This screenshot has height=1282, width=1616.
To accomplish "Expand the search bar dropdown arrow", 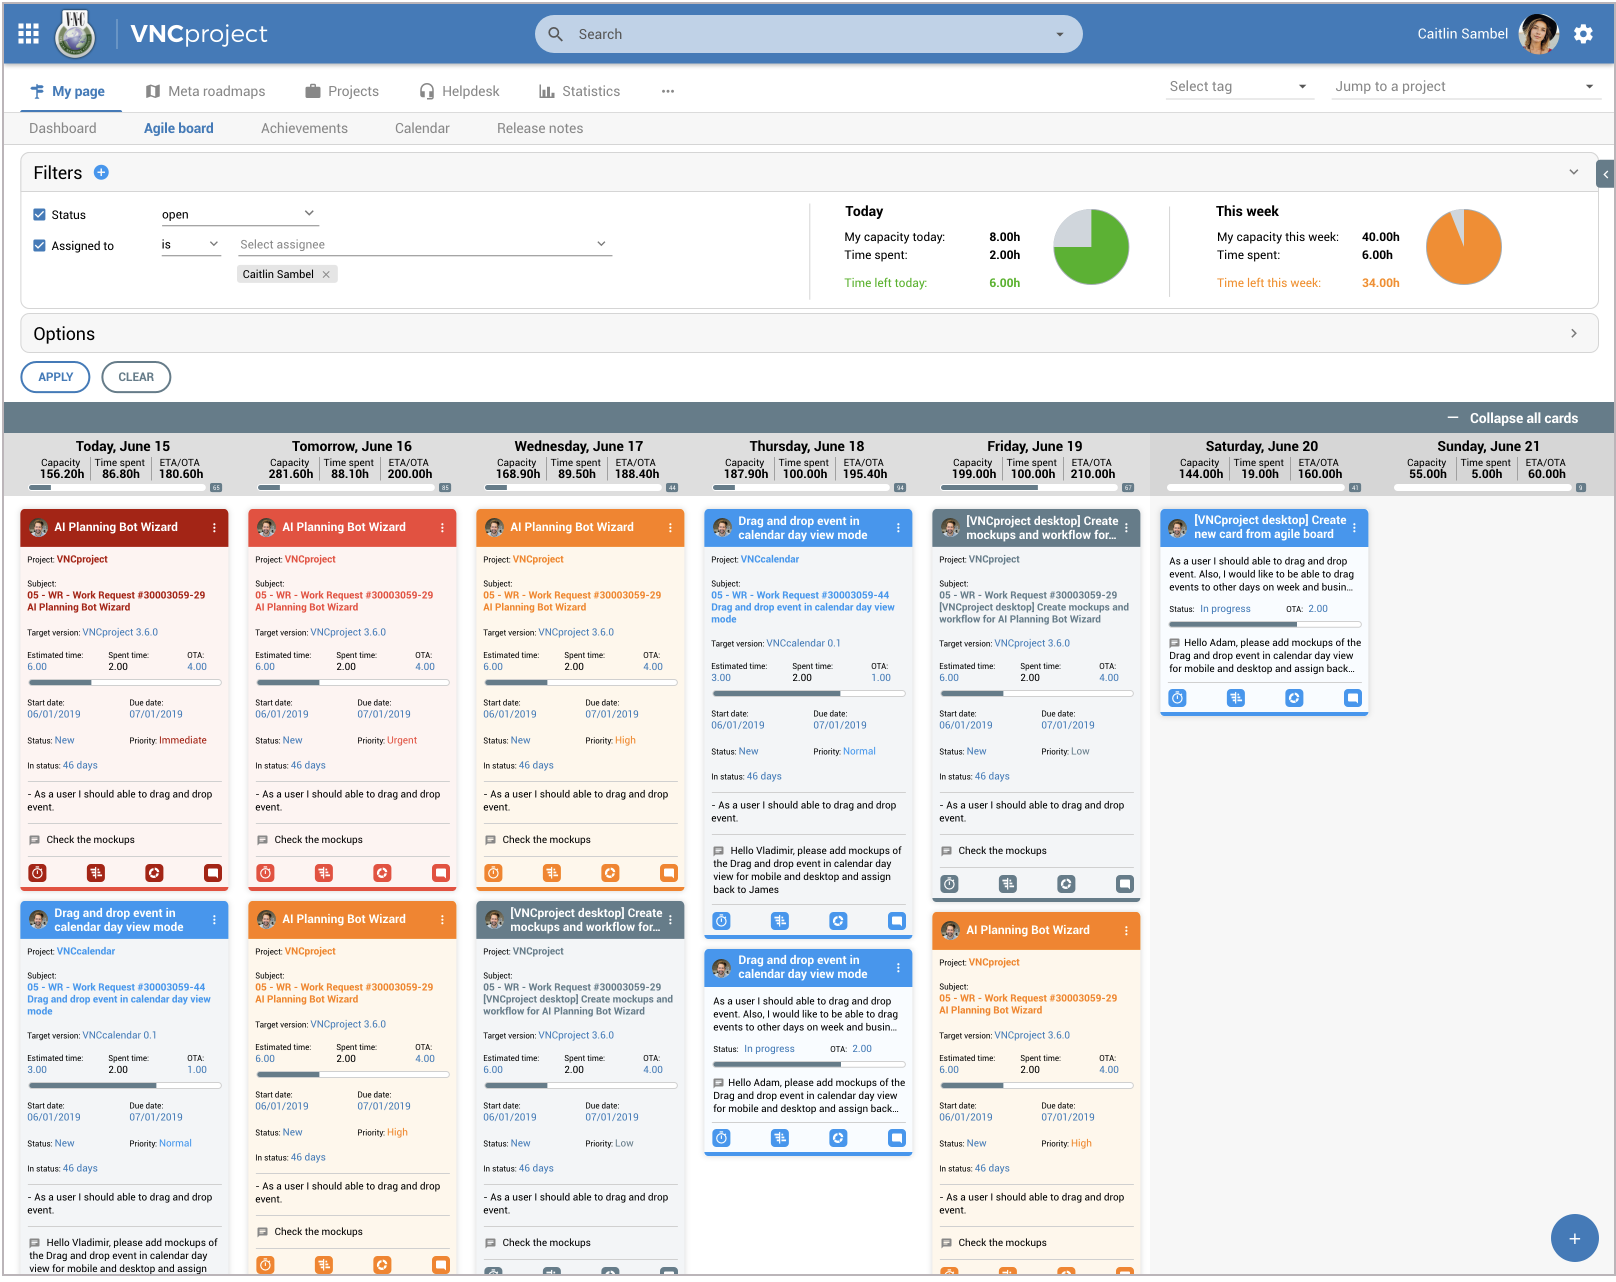I will (x=1060, y=34).
